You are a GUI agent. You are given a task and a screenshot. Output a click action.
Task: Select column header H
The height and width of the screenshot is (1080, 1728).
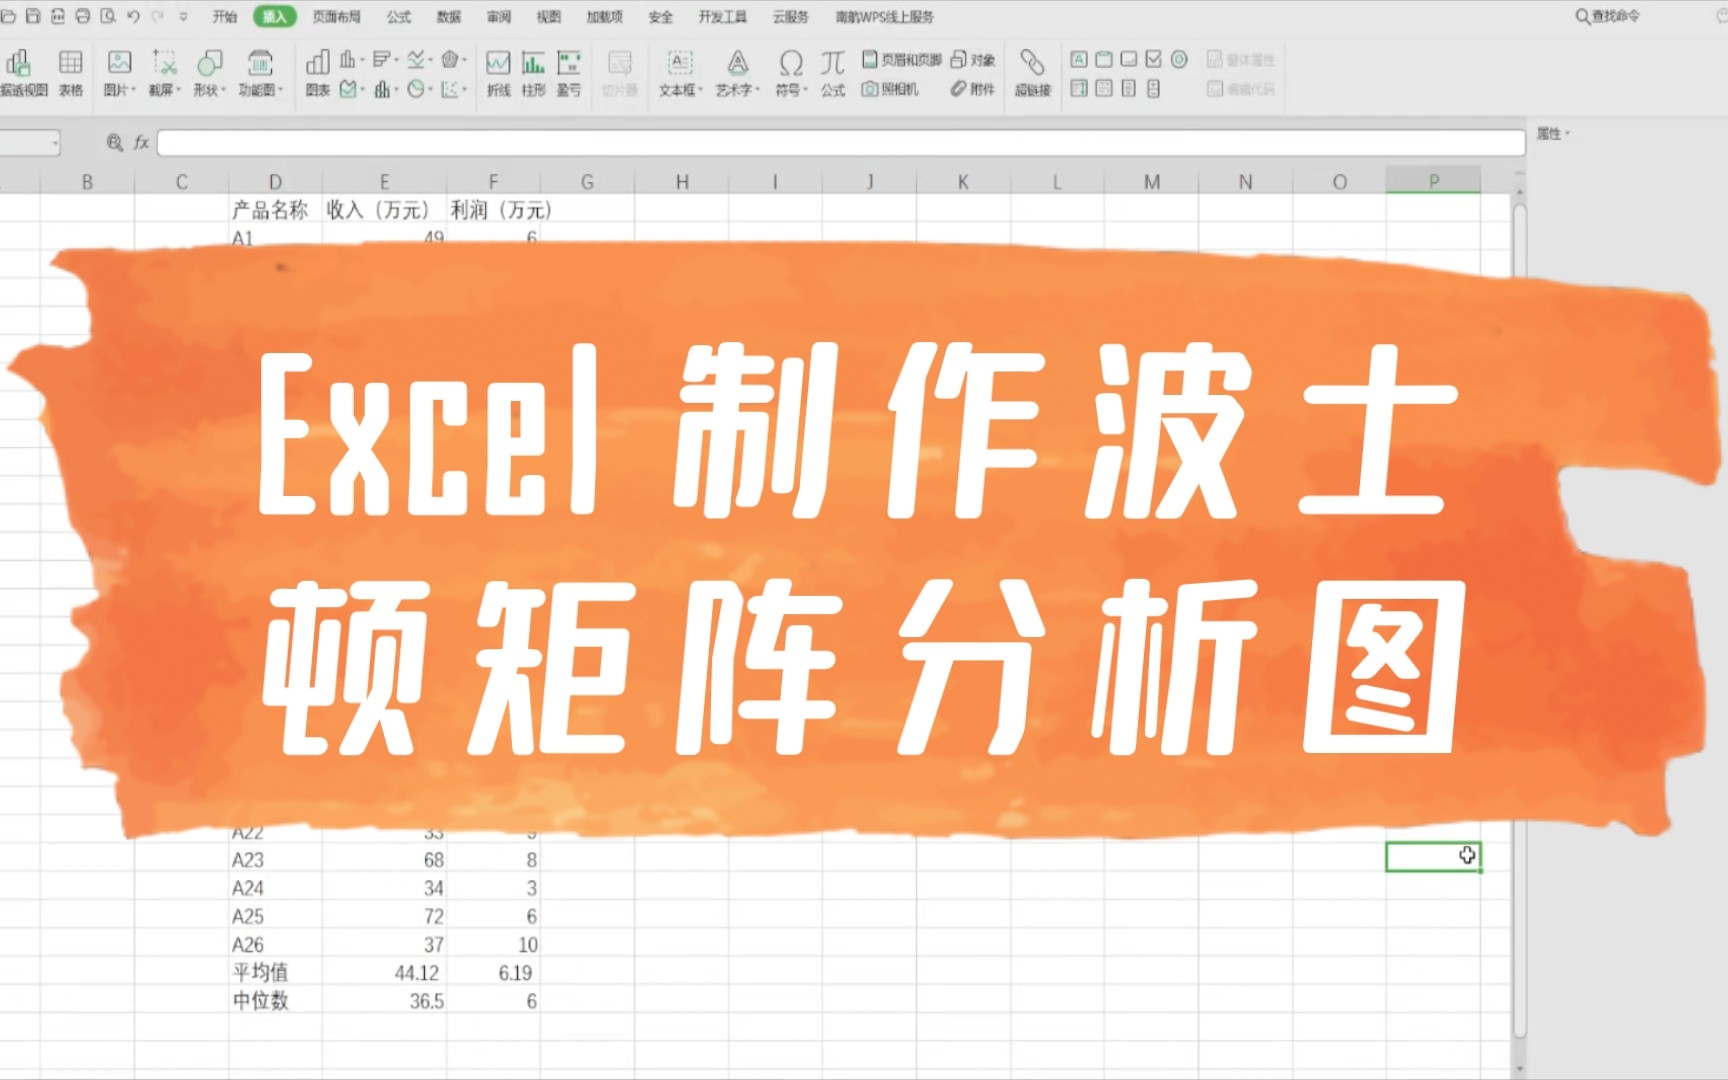682,181
